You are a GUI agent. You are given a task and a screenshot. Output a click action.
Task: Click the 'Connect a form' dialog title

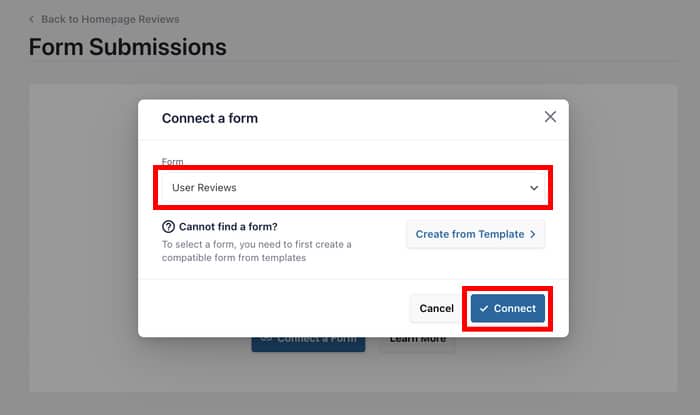click(x=210, y=118)
